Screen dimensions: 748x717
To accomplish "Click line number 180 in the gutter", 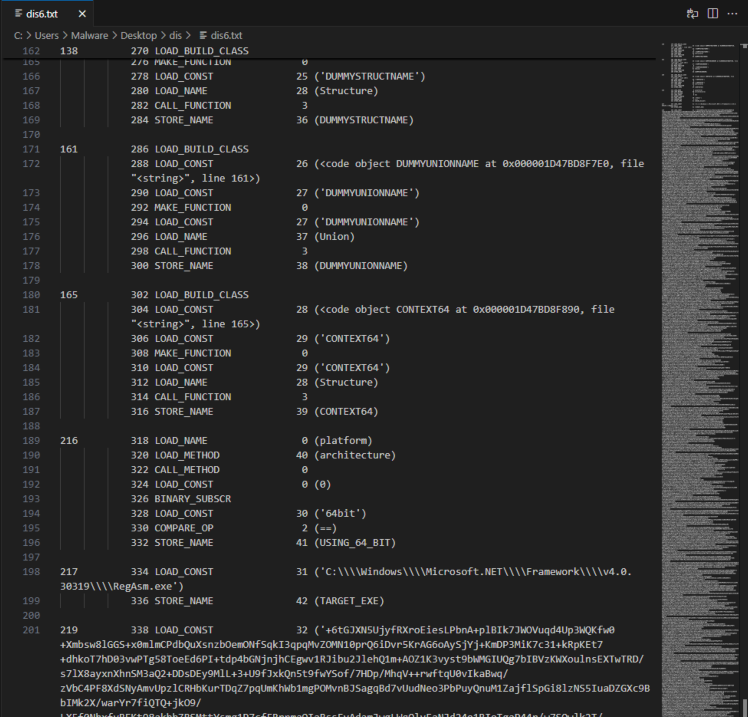I will pyautogui.click(x=31, y=295).
